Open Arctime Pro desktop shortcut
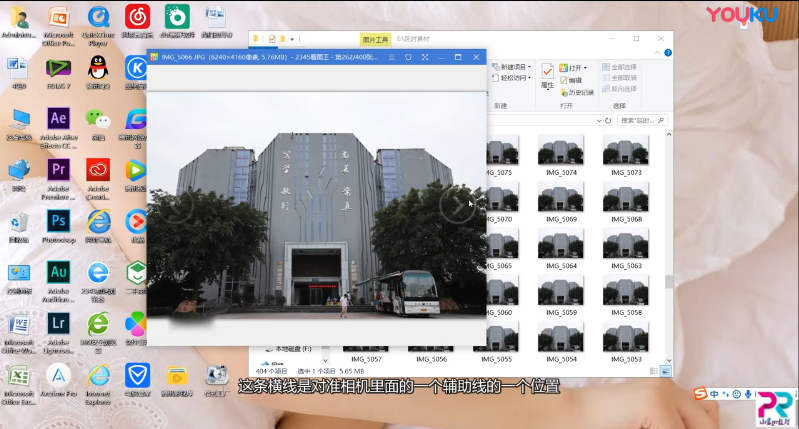 [58, 376]
